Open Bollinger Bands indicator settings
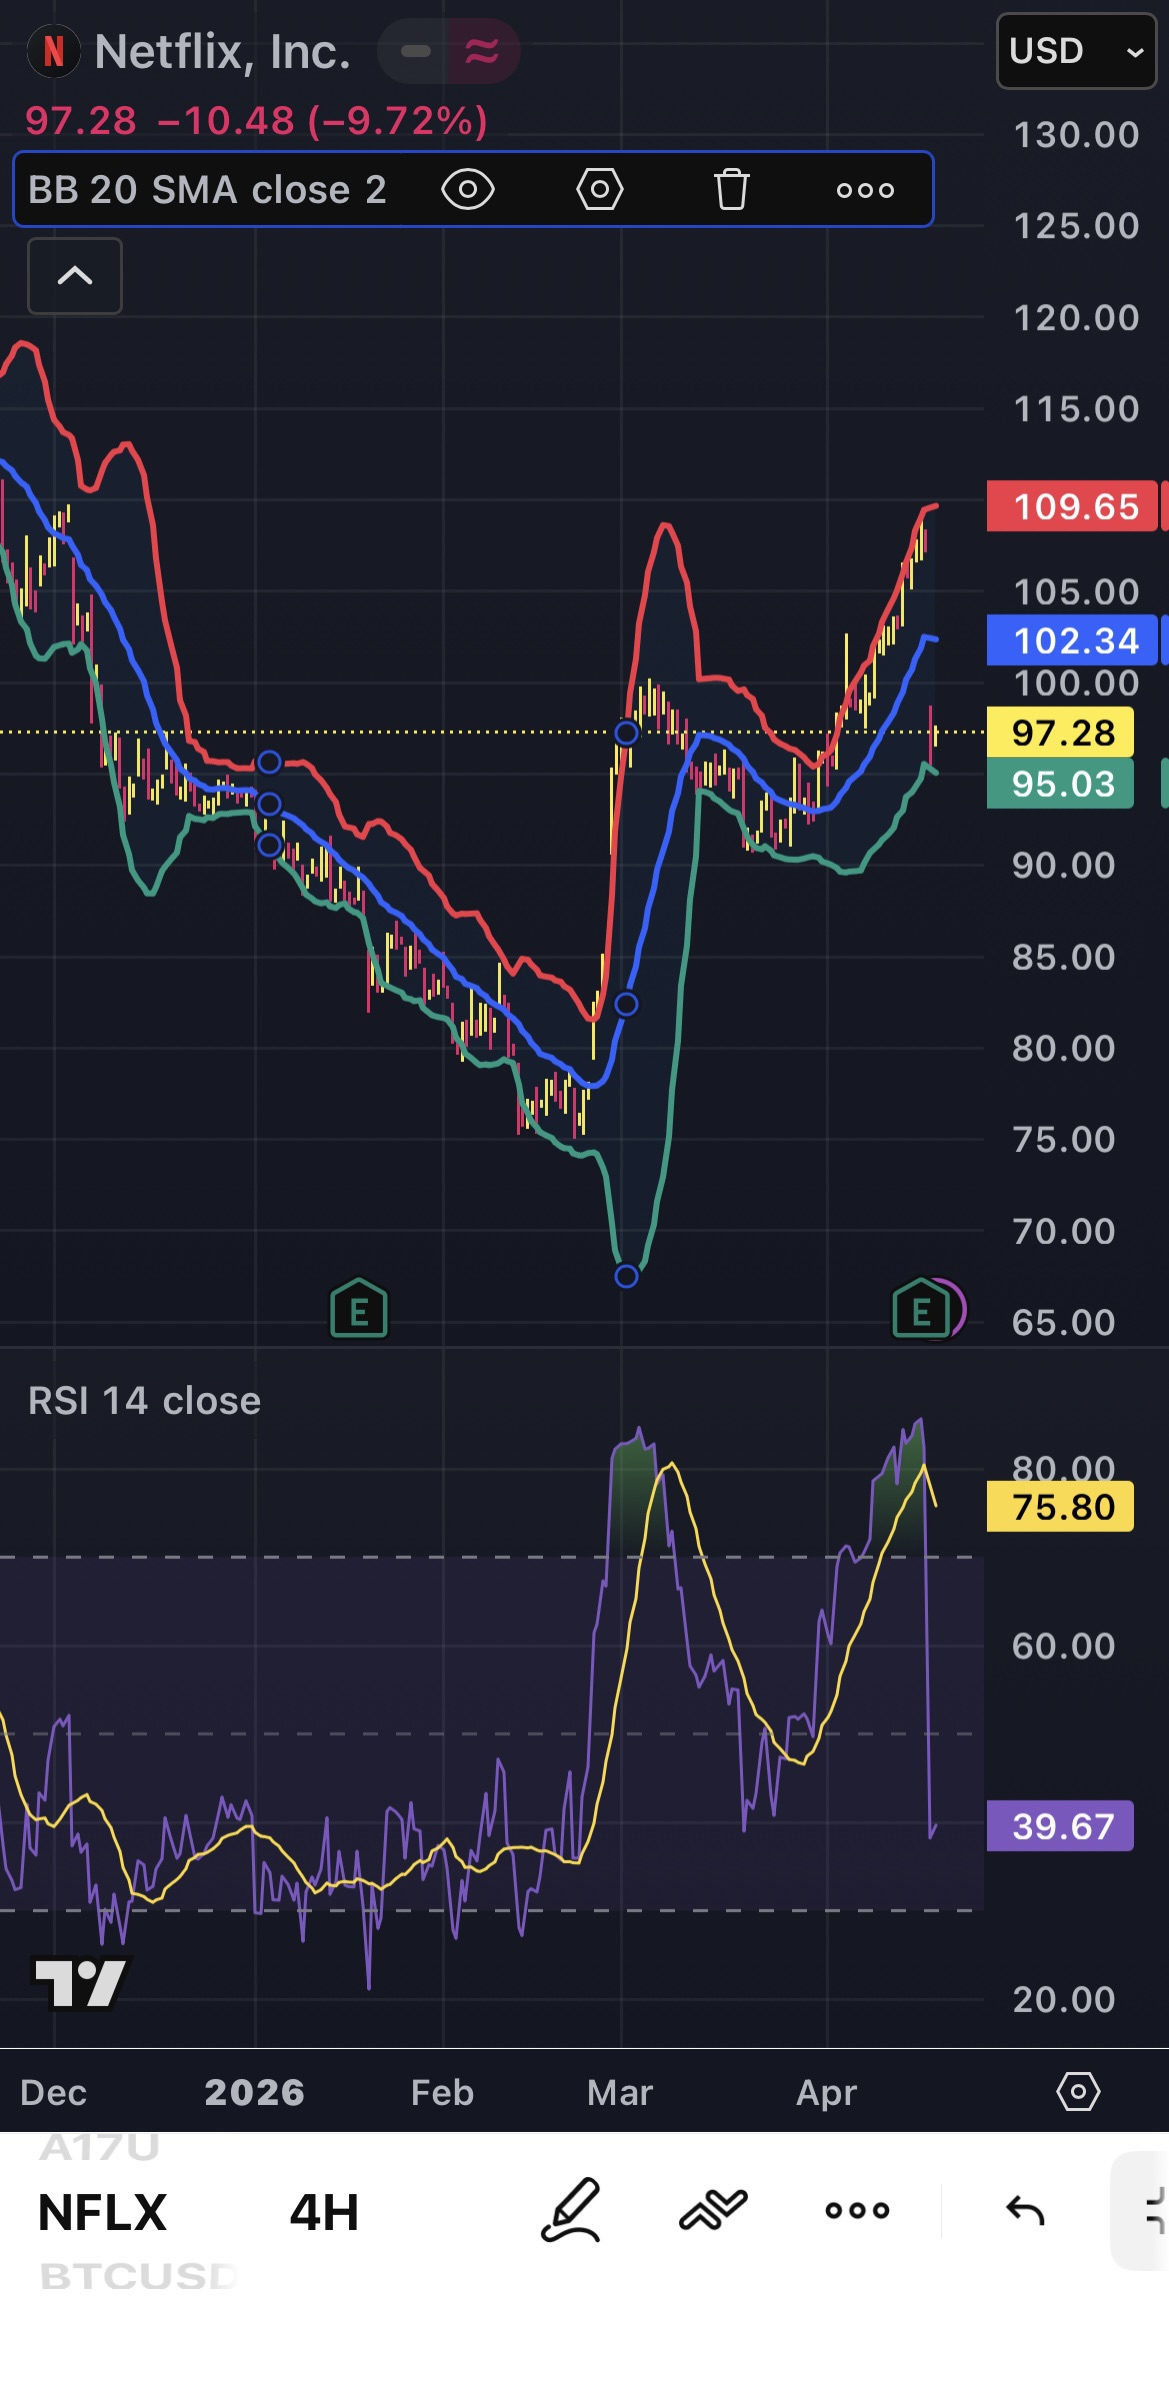Screen dimensions: 1169x2389 pyautogui.click(x=599, y=189)
